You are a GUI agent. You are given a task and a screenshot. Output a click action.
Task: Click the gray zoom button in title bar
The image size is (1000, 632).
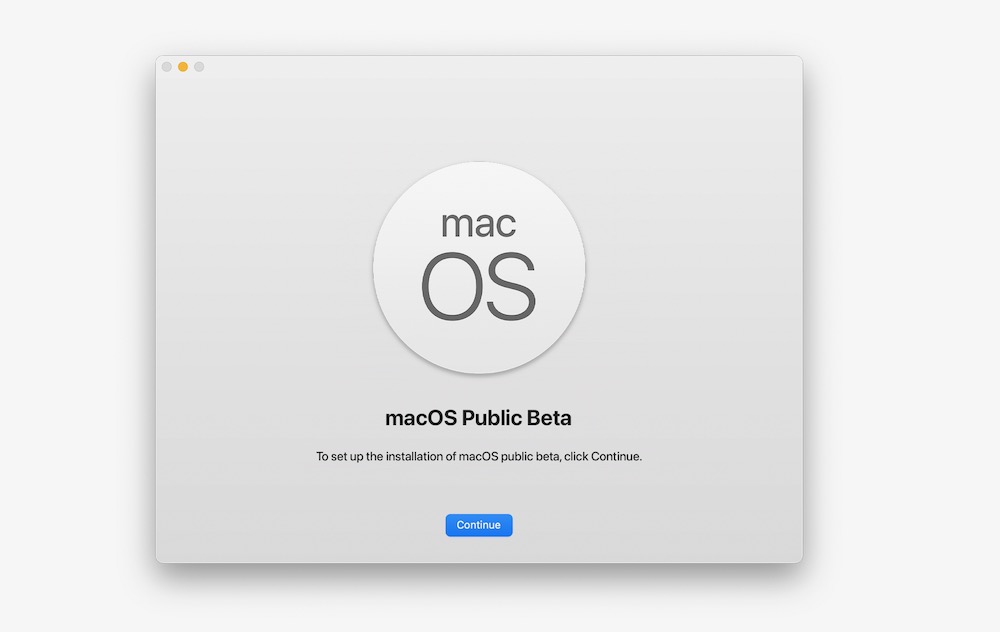tap(199, 67)
